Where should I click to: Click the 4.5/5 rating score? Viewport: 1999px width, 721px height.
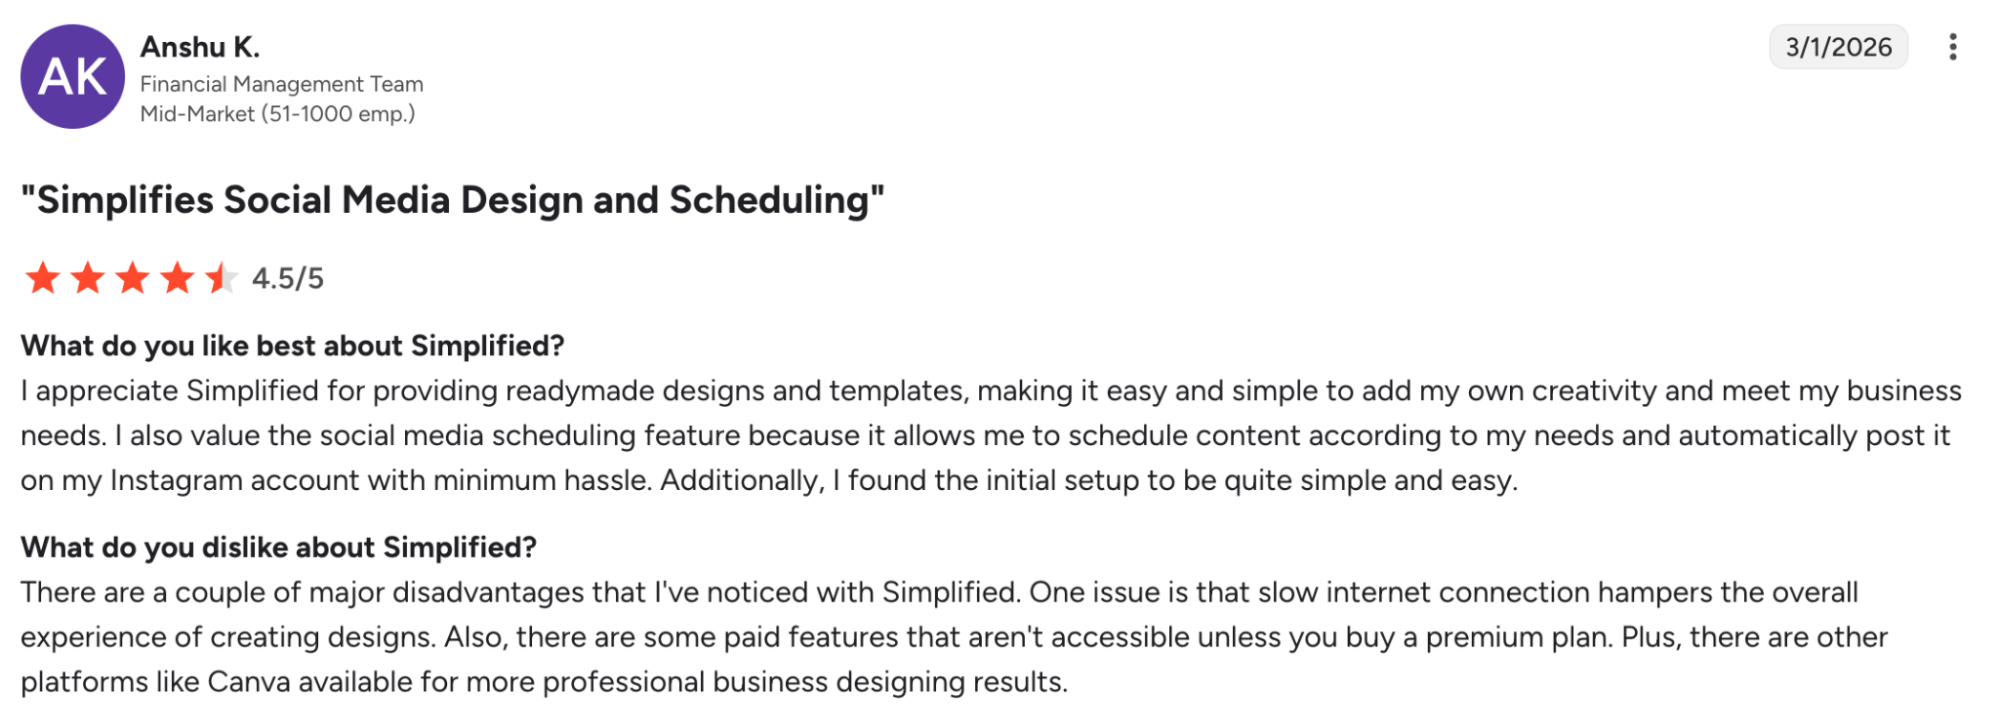coord(289,278)
